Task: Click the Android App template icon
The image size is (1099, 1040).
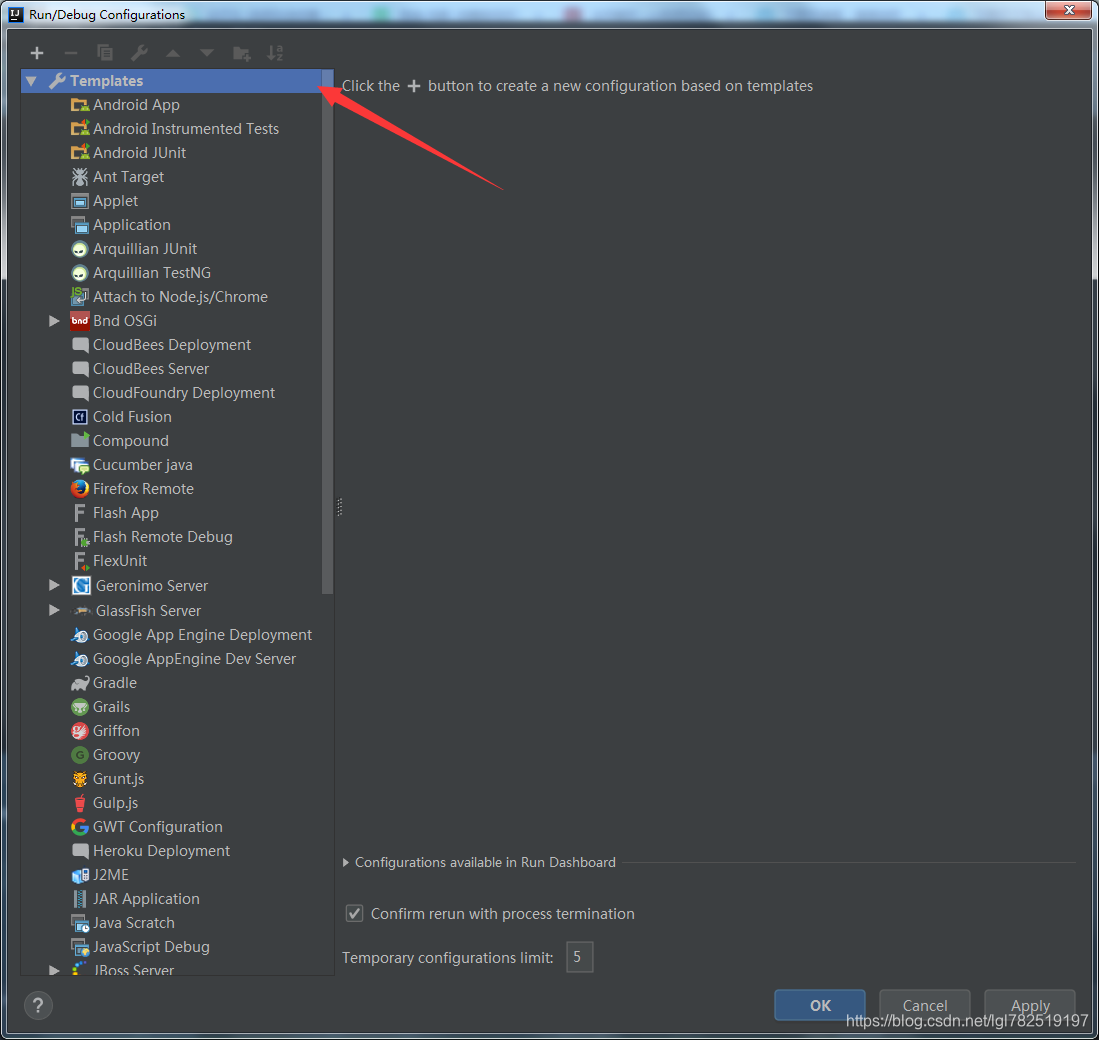Action: [x=80, y=105]
